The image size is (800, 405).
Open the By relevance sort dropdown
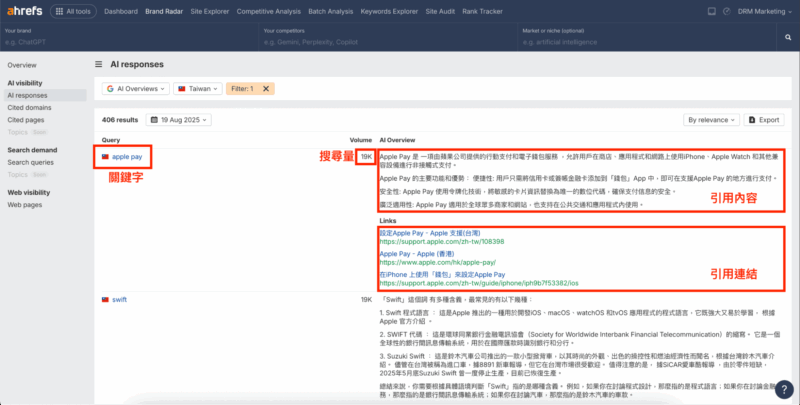pyautogui.click(x=711, y=120)
